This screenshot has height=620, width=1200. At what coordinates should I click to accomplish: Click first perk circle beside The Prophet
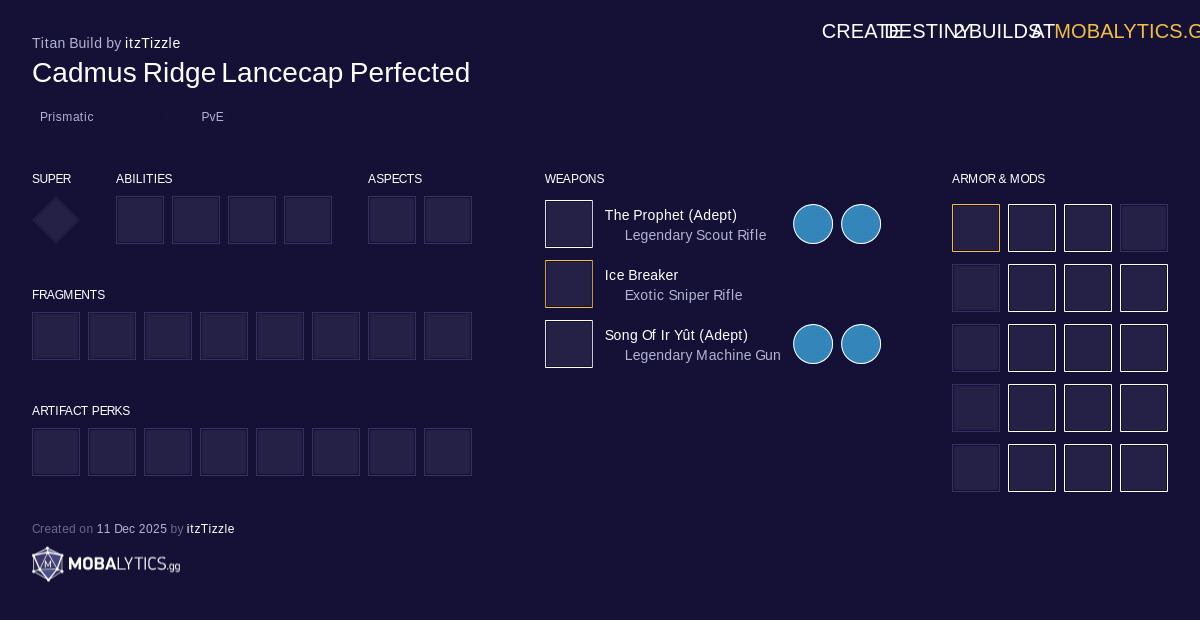(813, 224)
